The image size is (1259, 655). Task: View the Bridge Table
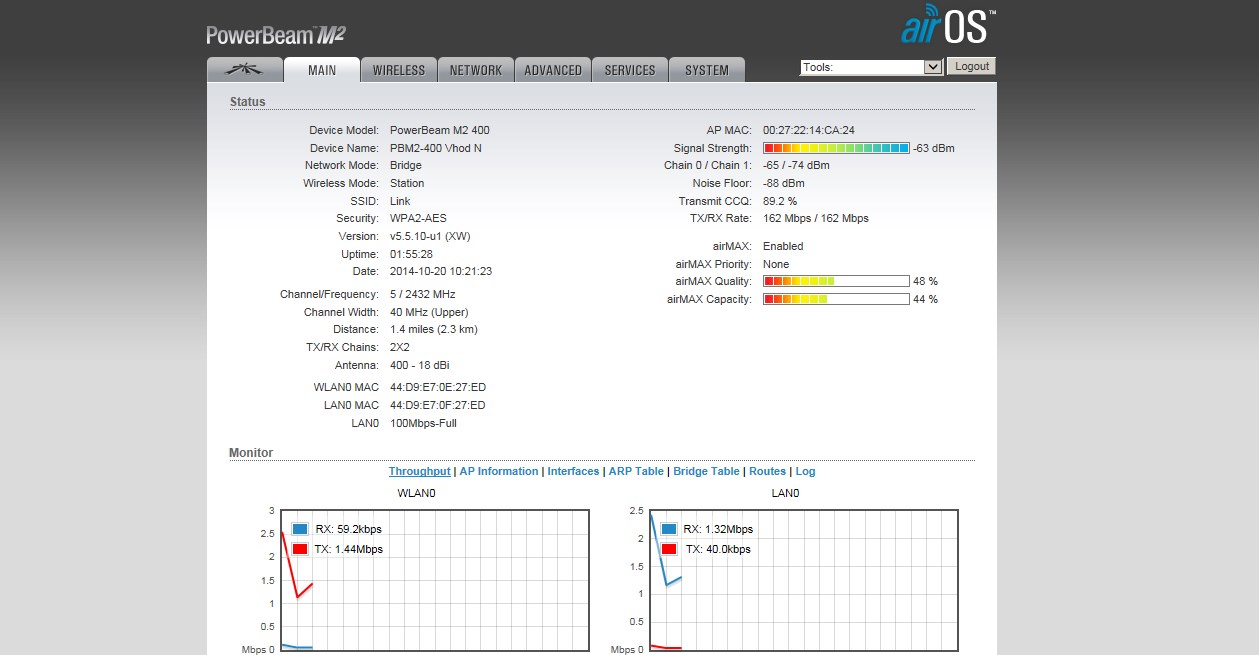707,471
